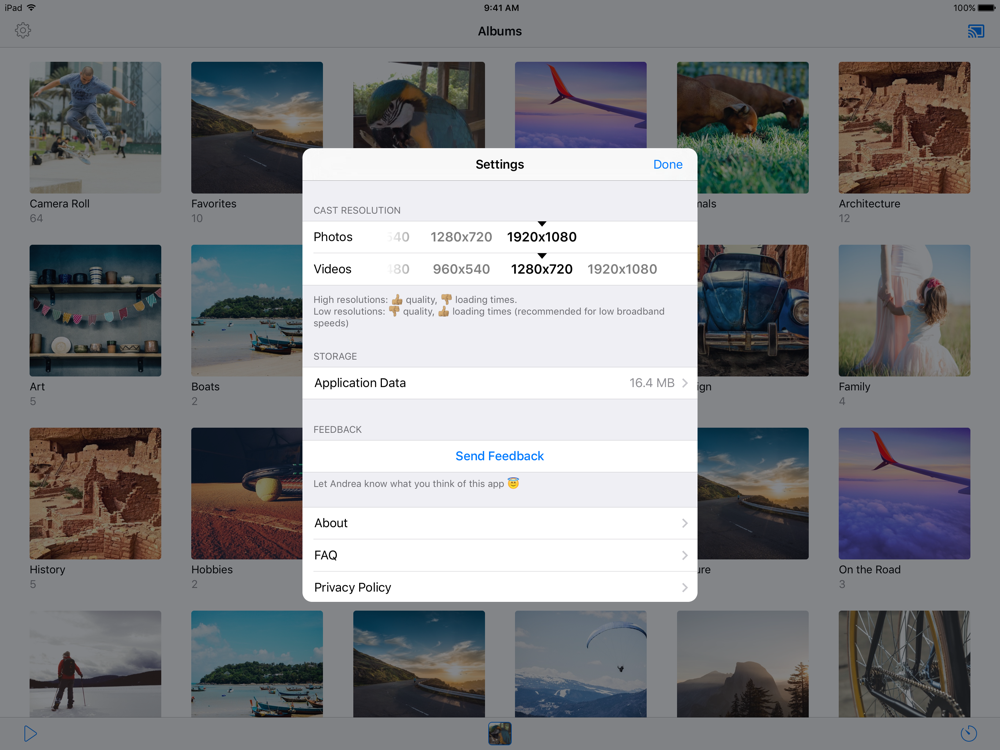Select 1920x1080 for Photos resolution
1000x750 pixels.
pos(541,237)
